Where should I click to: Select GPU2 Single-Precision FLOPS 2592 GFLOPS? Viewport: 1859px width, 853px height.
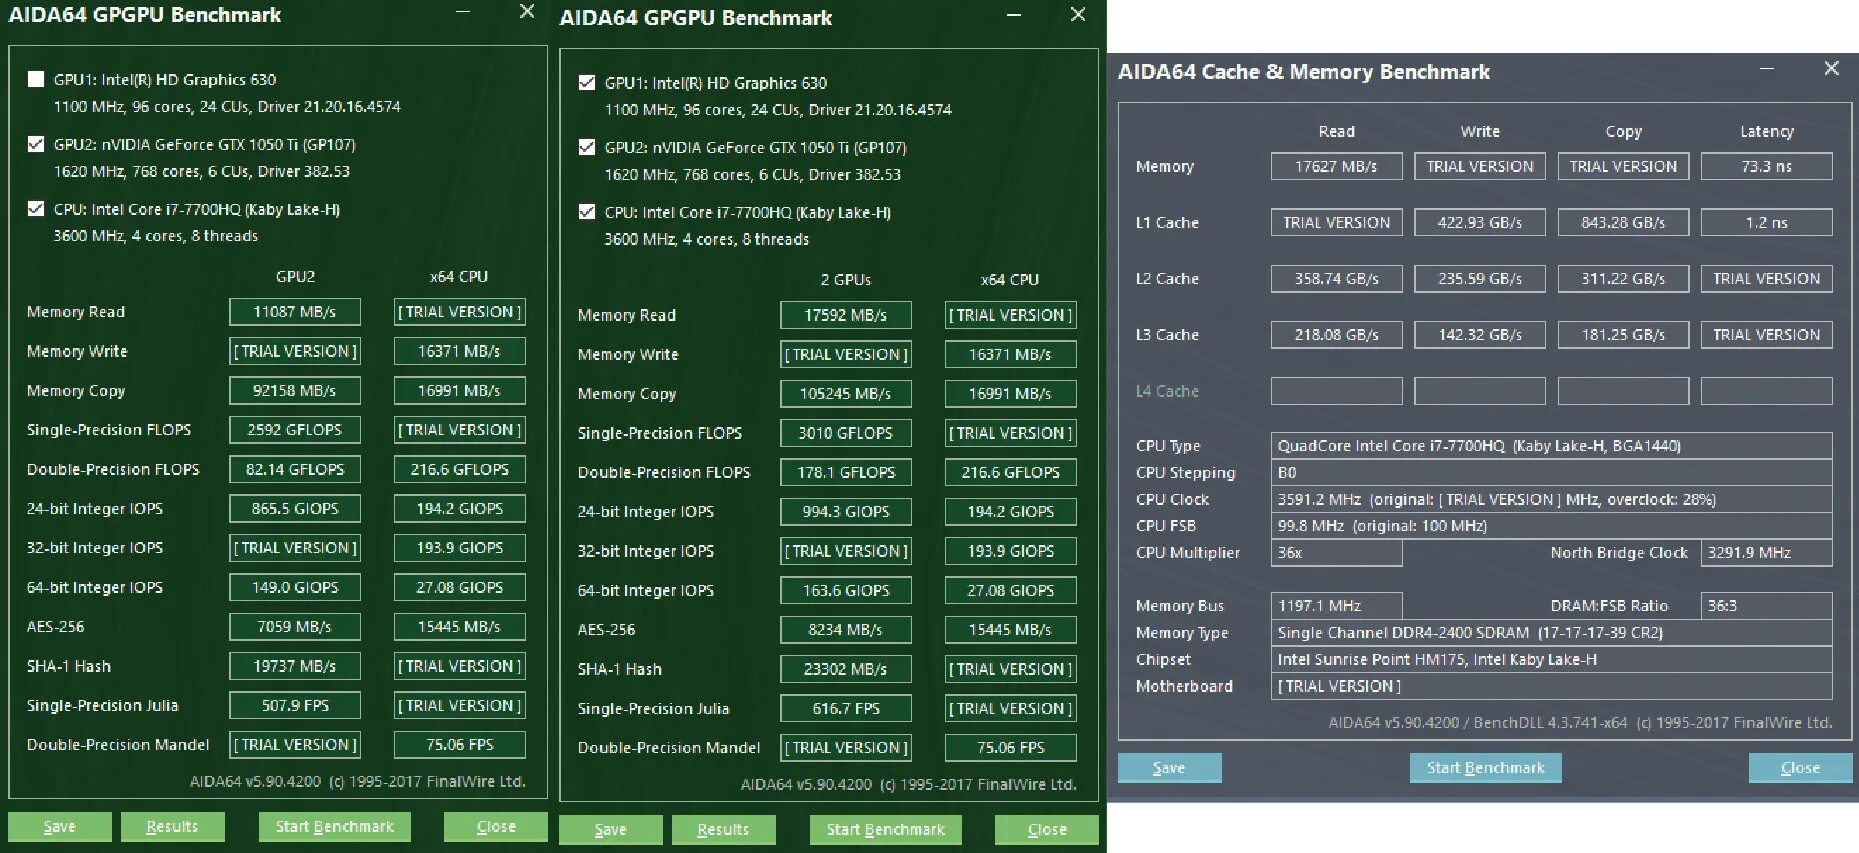(x=295, y=430)
